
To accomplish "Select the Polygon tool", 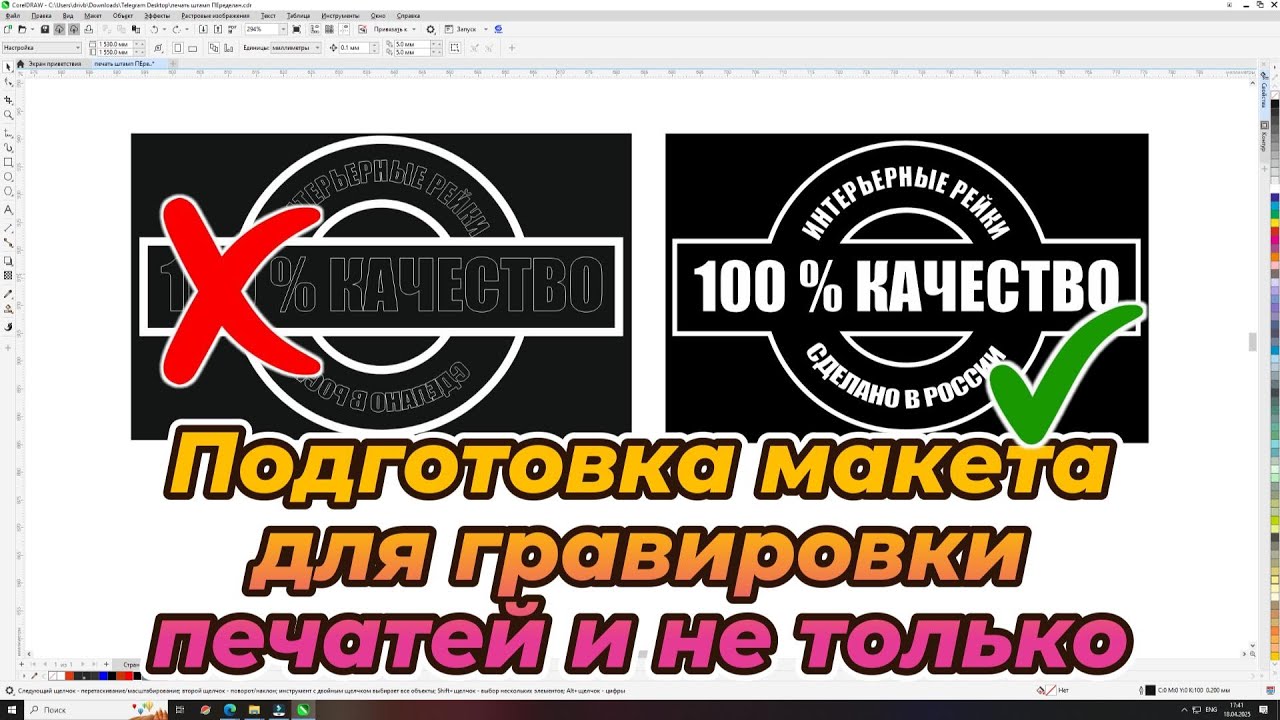I will pos(8,191).
